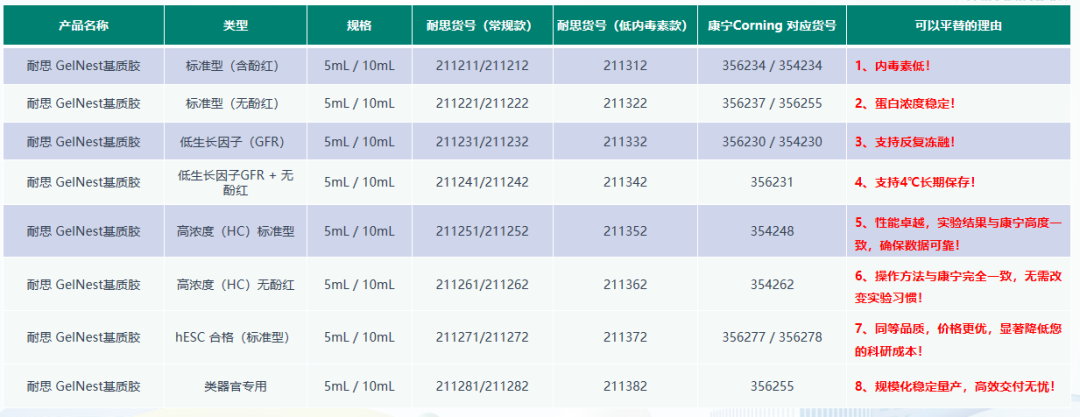
Task: Click the 规格 column header
Action: click(359, 26)
